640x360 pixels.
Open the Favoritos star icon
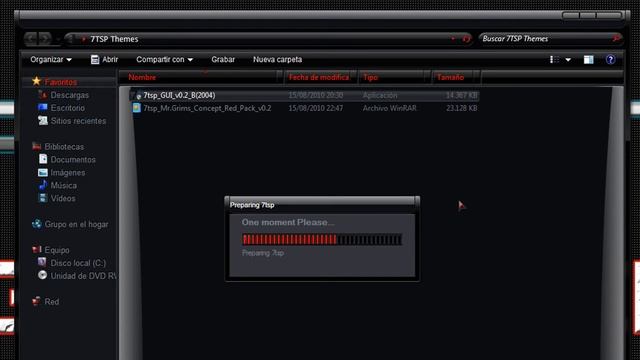point(36,81)
